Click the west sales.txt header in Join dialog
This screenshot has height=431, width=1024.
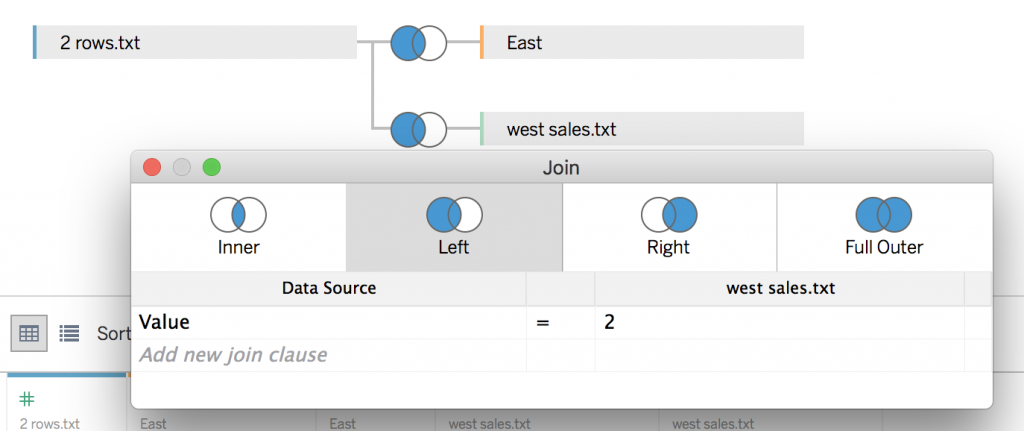point(780,288)
